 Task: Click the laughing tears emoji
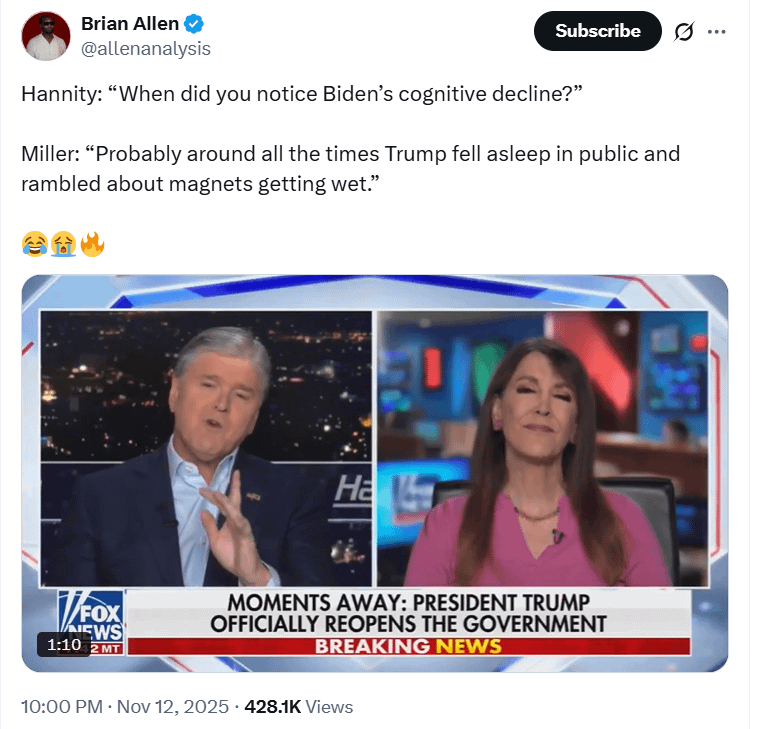(x=35, y=244)
